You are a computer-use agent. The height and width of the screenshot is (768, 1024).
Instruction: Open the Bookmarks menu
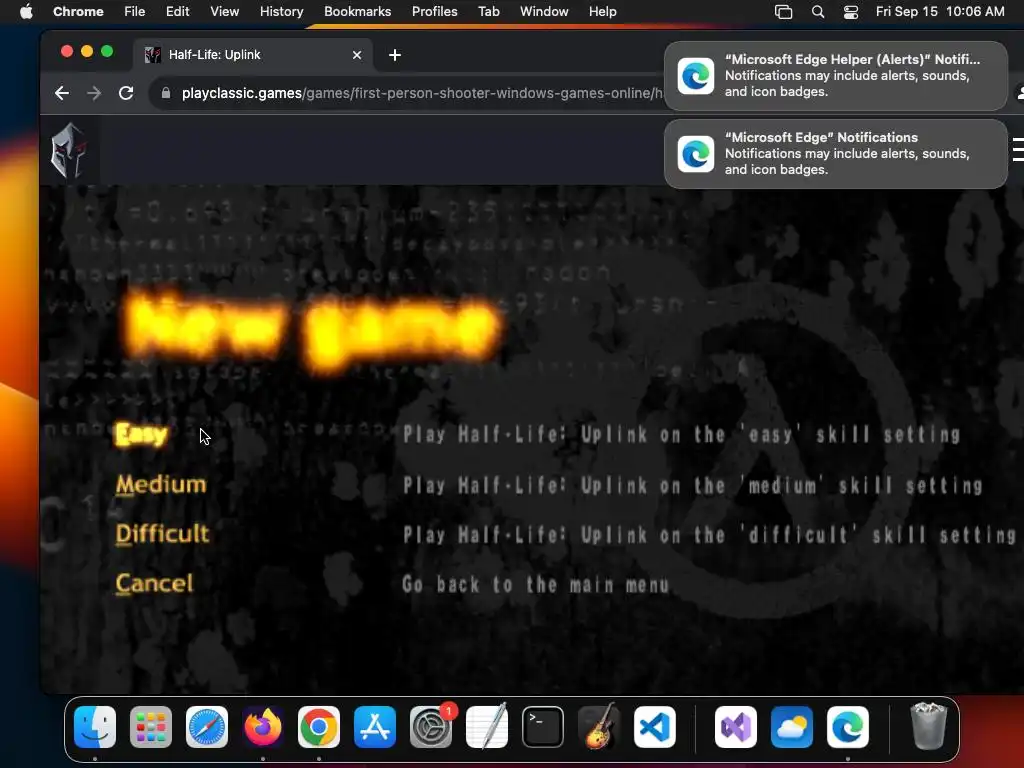tap(357, 12)
